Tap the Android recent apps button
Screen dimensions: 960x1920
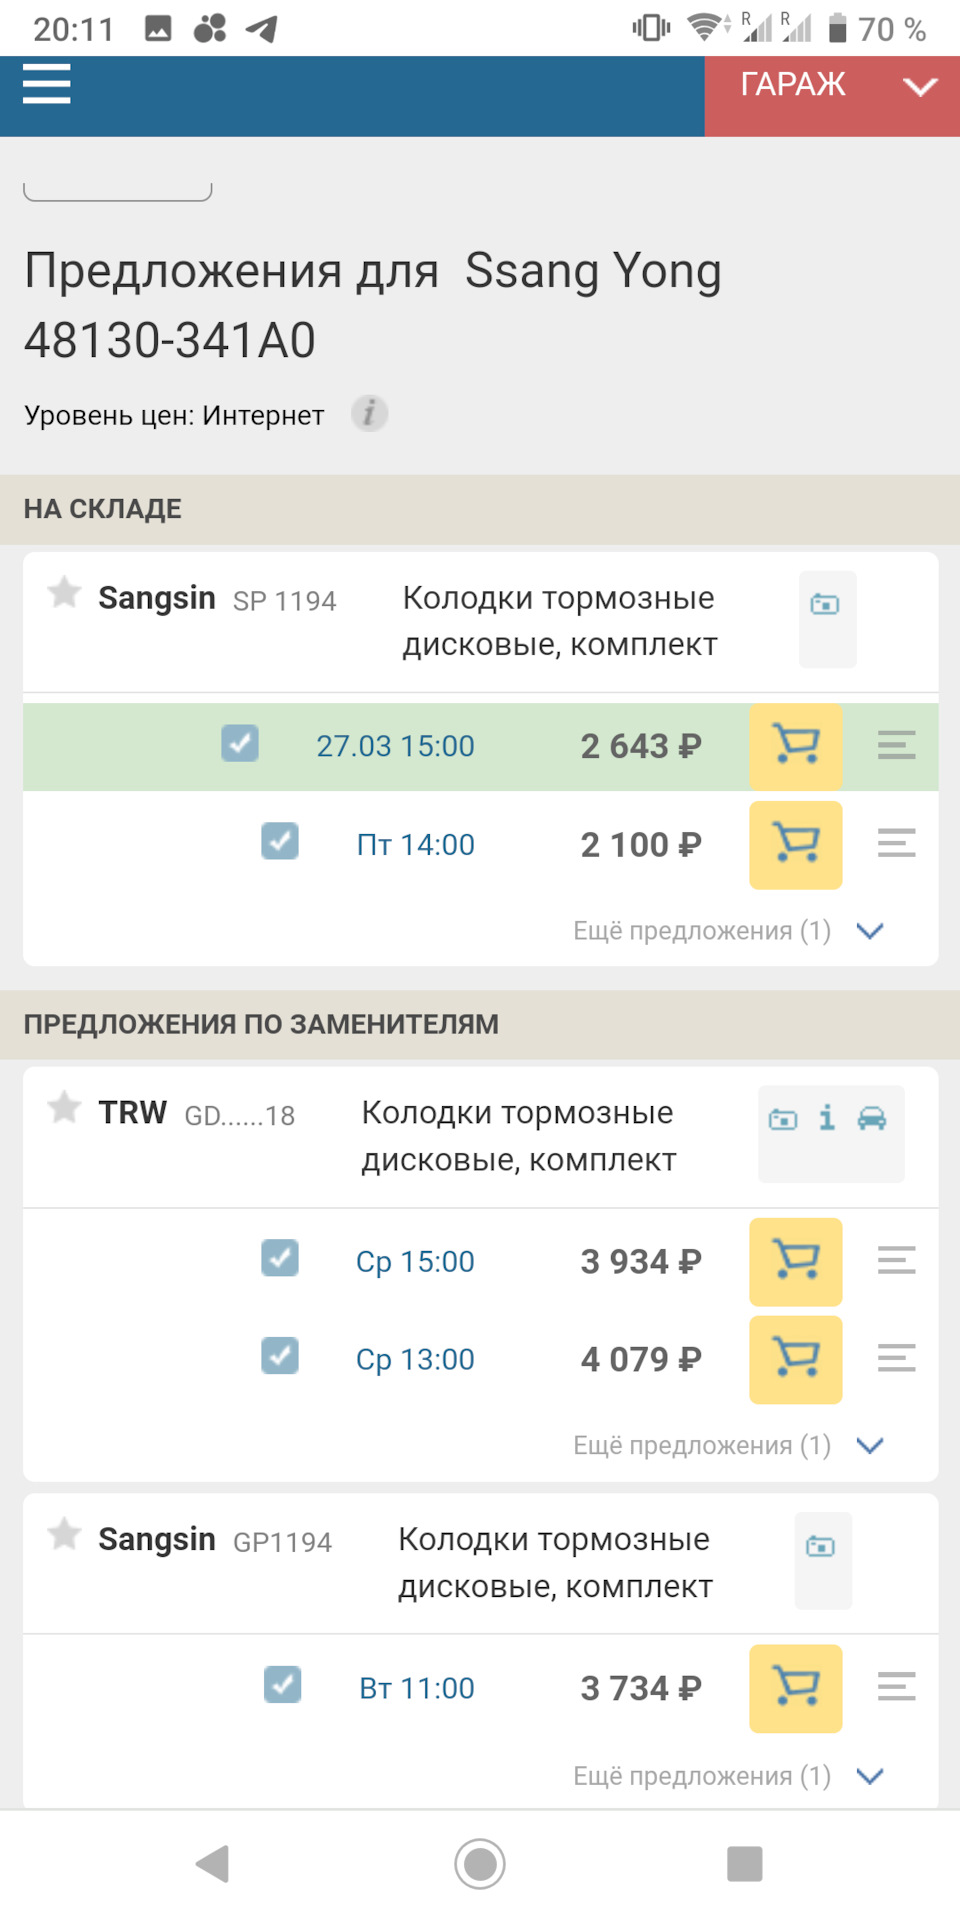point(744,1864)
